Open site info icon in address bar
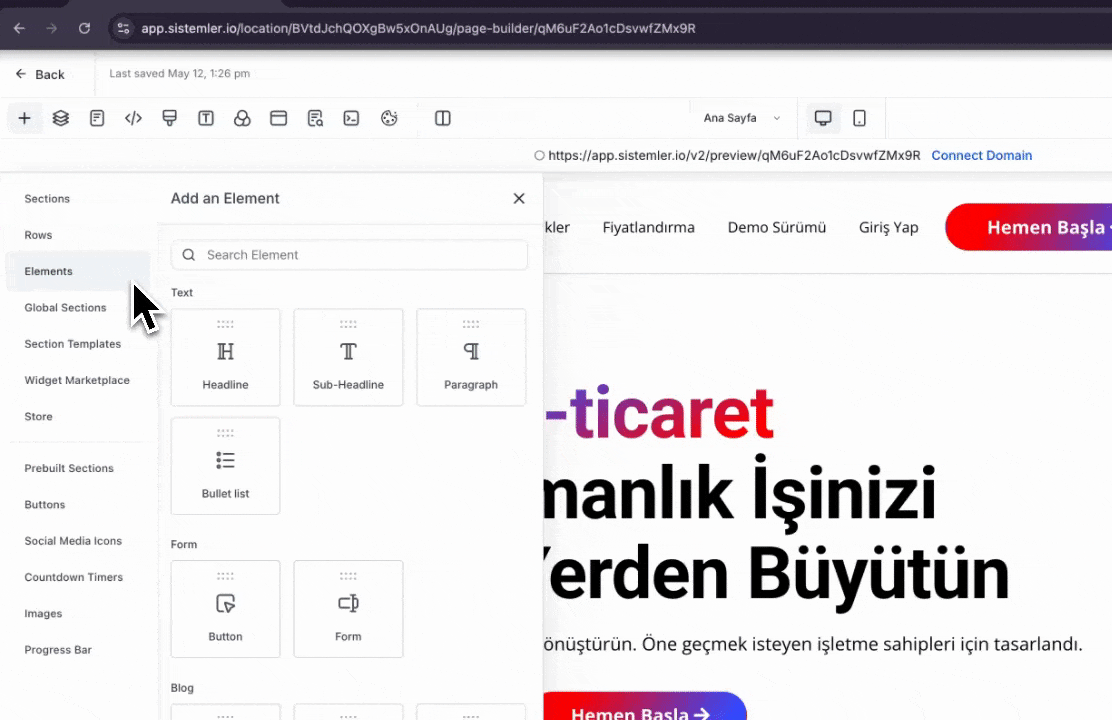This screenshot has height=720, width=1112. 123,28
